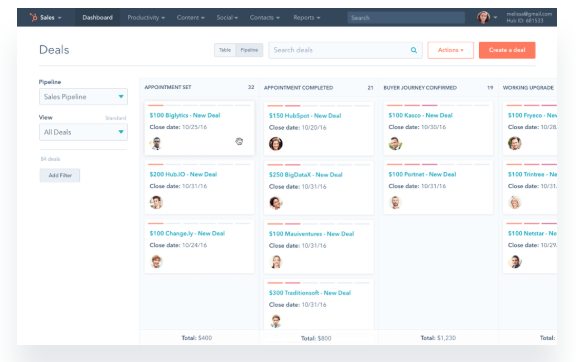The width and height of the screenshot is (576, 362).
Task: Click the Appointment Completed column header
Action: pos(298,88)
